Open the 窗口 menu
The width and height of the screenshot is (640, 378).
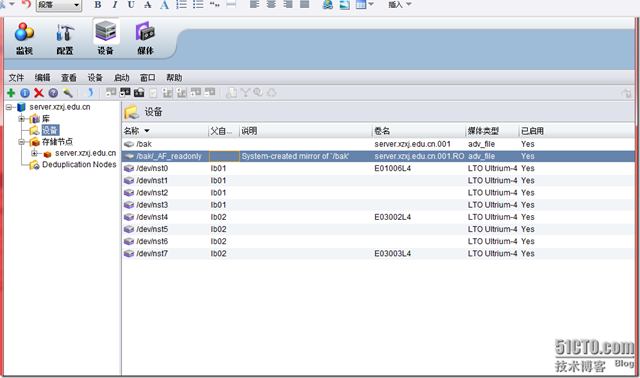pos(147,78)
